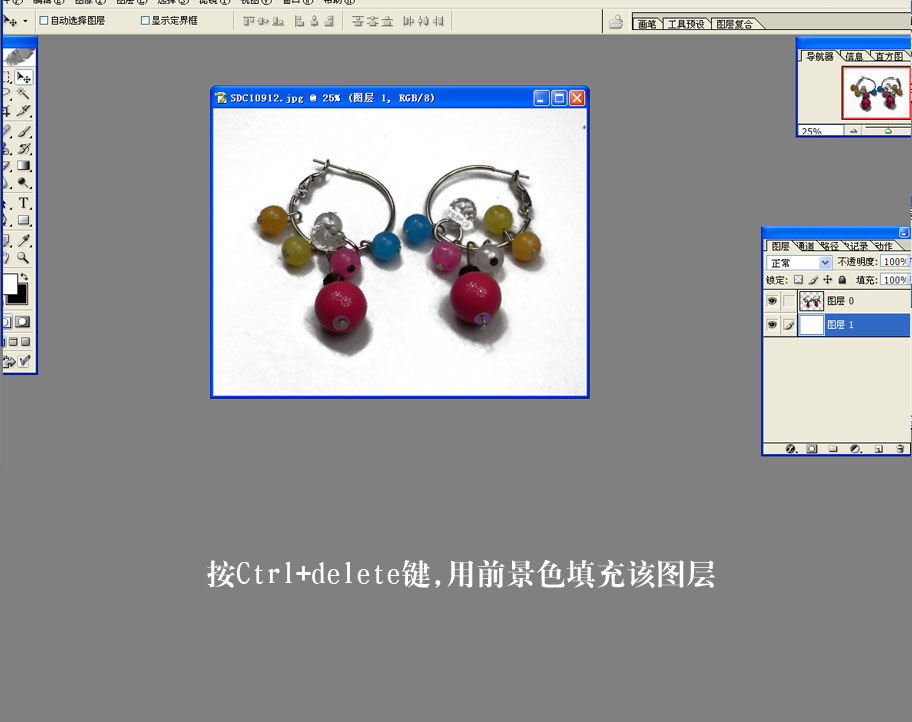Add a layer mask
The height and width of the screenshot is (722, 912).
[812, 449]
